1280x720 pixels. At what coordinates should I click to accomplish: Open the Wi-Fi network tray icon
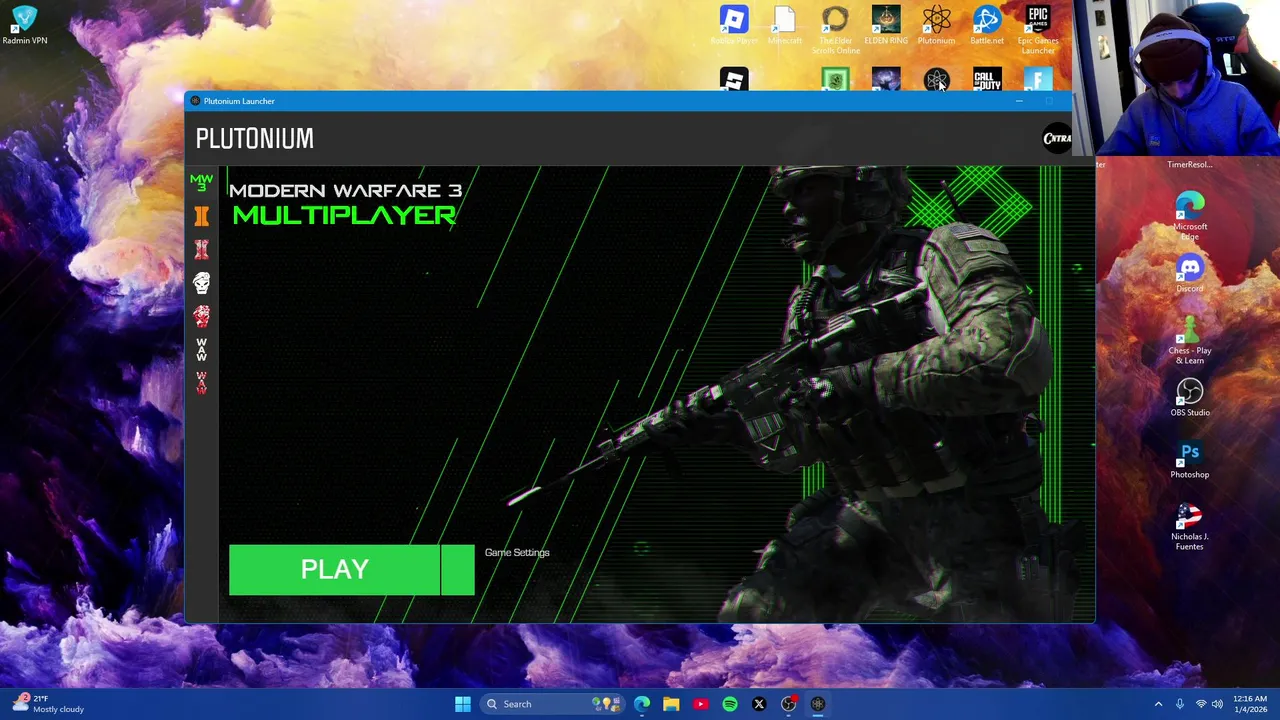[x=1201, y=704]
